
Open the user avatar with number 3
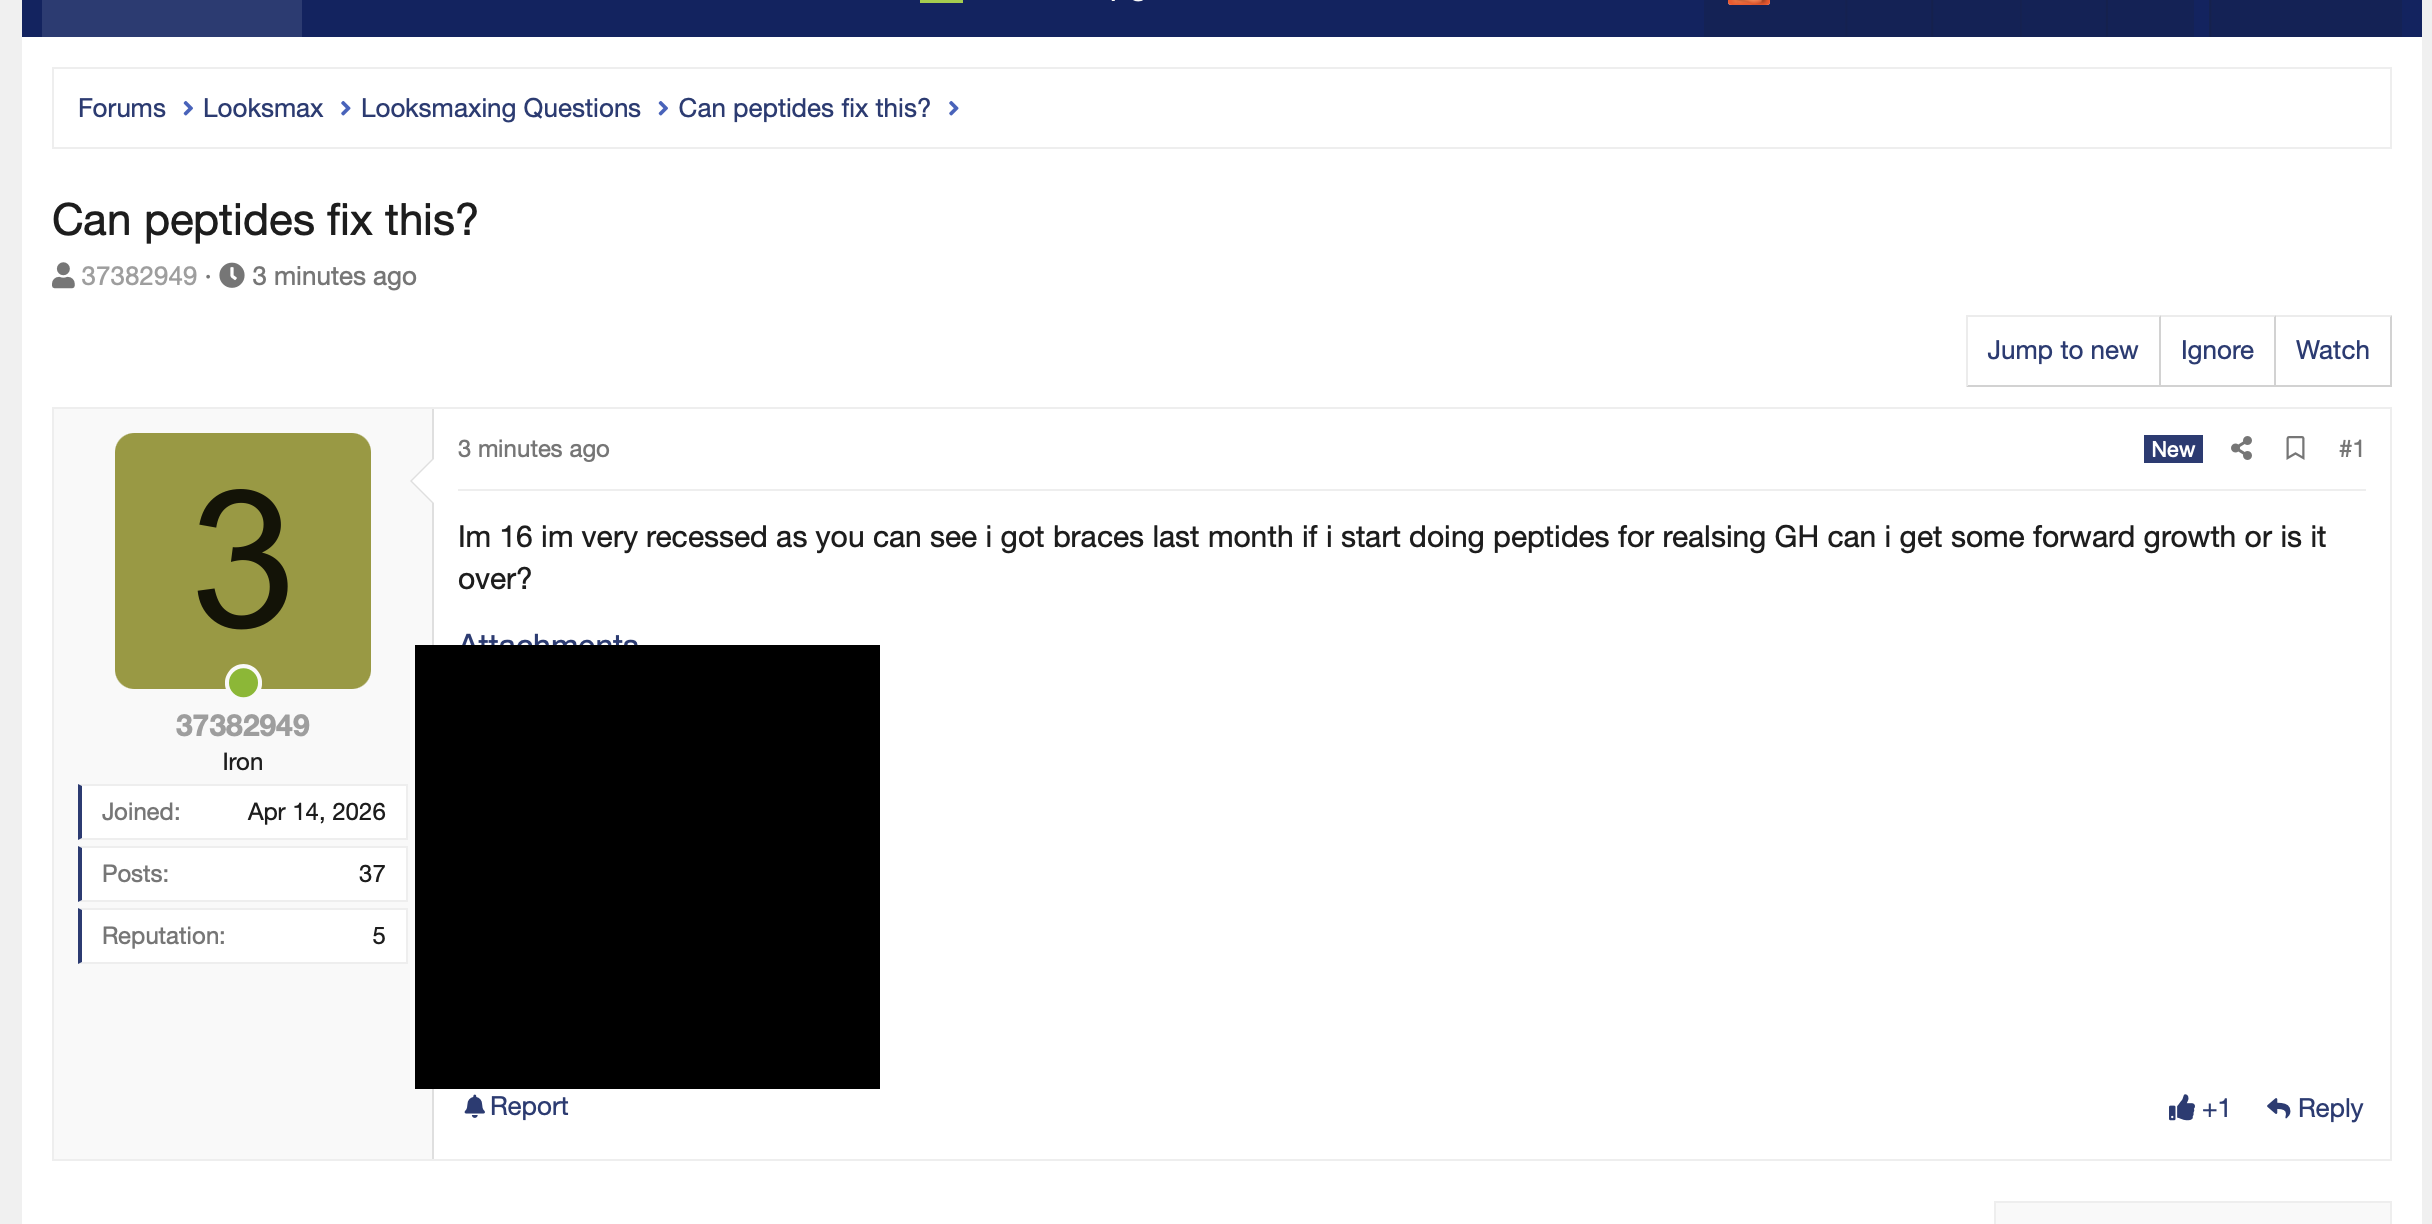coord(243,560)
